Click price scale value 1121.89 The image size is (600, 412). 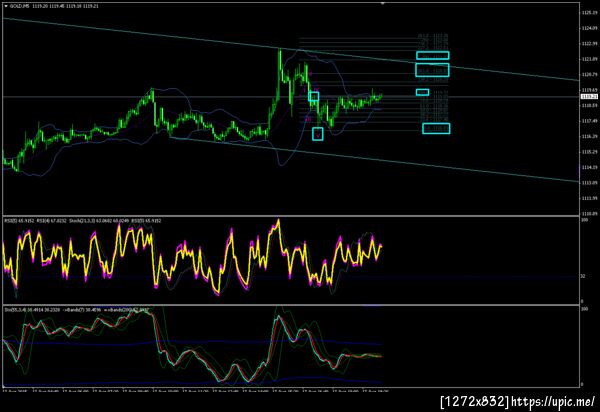point(589,59)
